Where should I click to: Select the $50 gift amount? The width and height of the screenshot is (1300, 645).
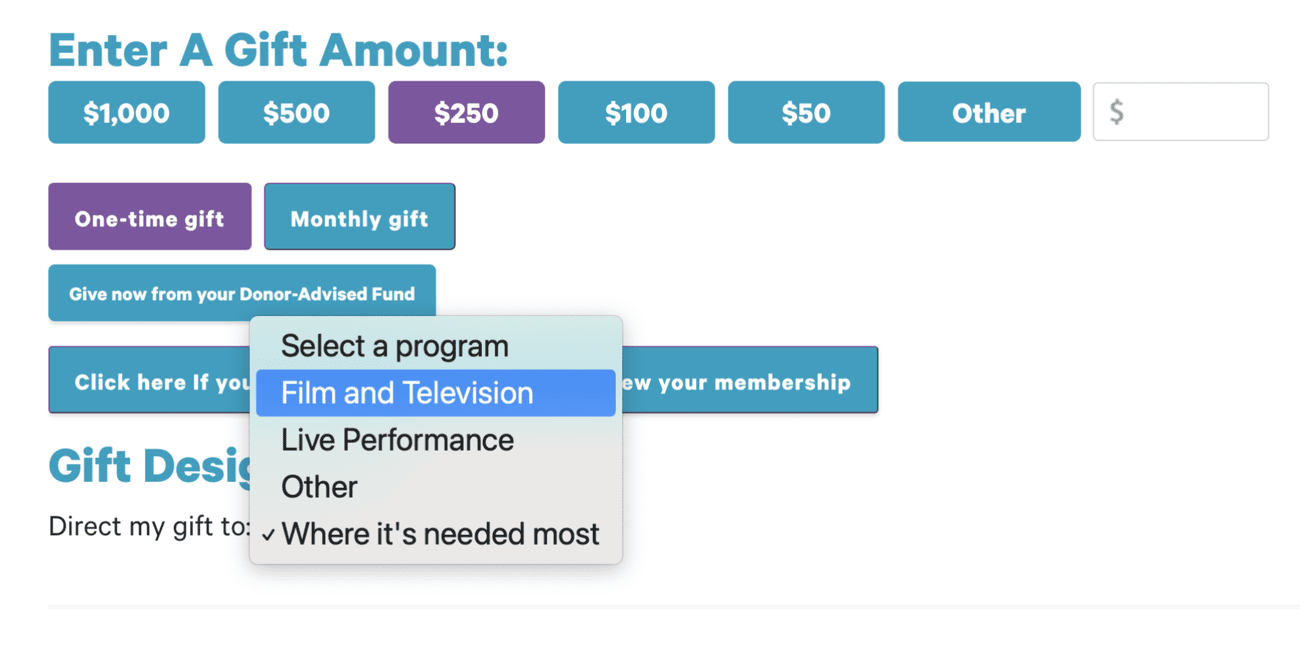806,113
